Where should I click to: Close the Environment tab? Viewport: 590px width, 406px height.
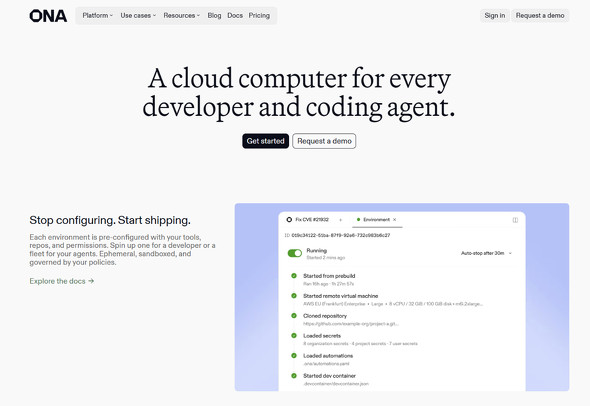395,219
